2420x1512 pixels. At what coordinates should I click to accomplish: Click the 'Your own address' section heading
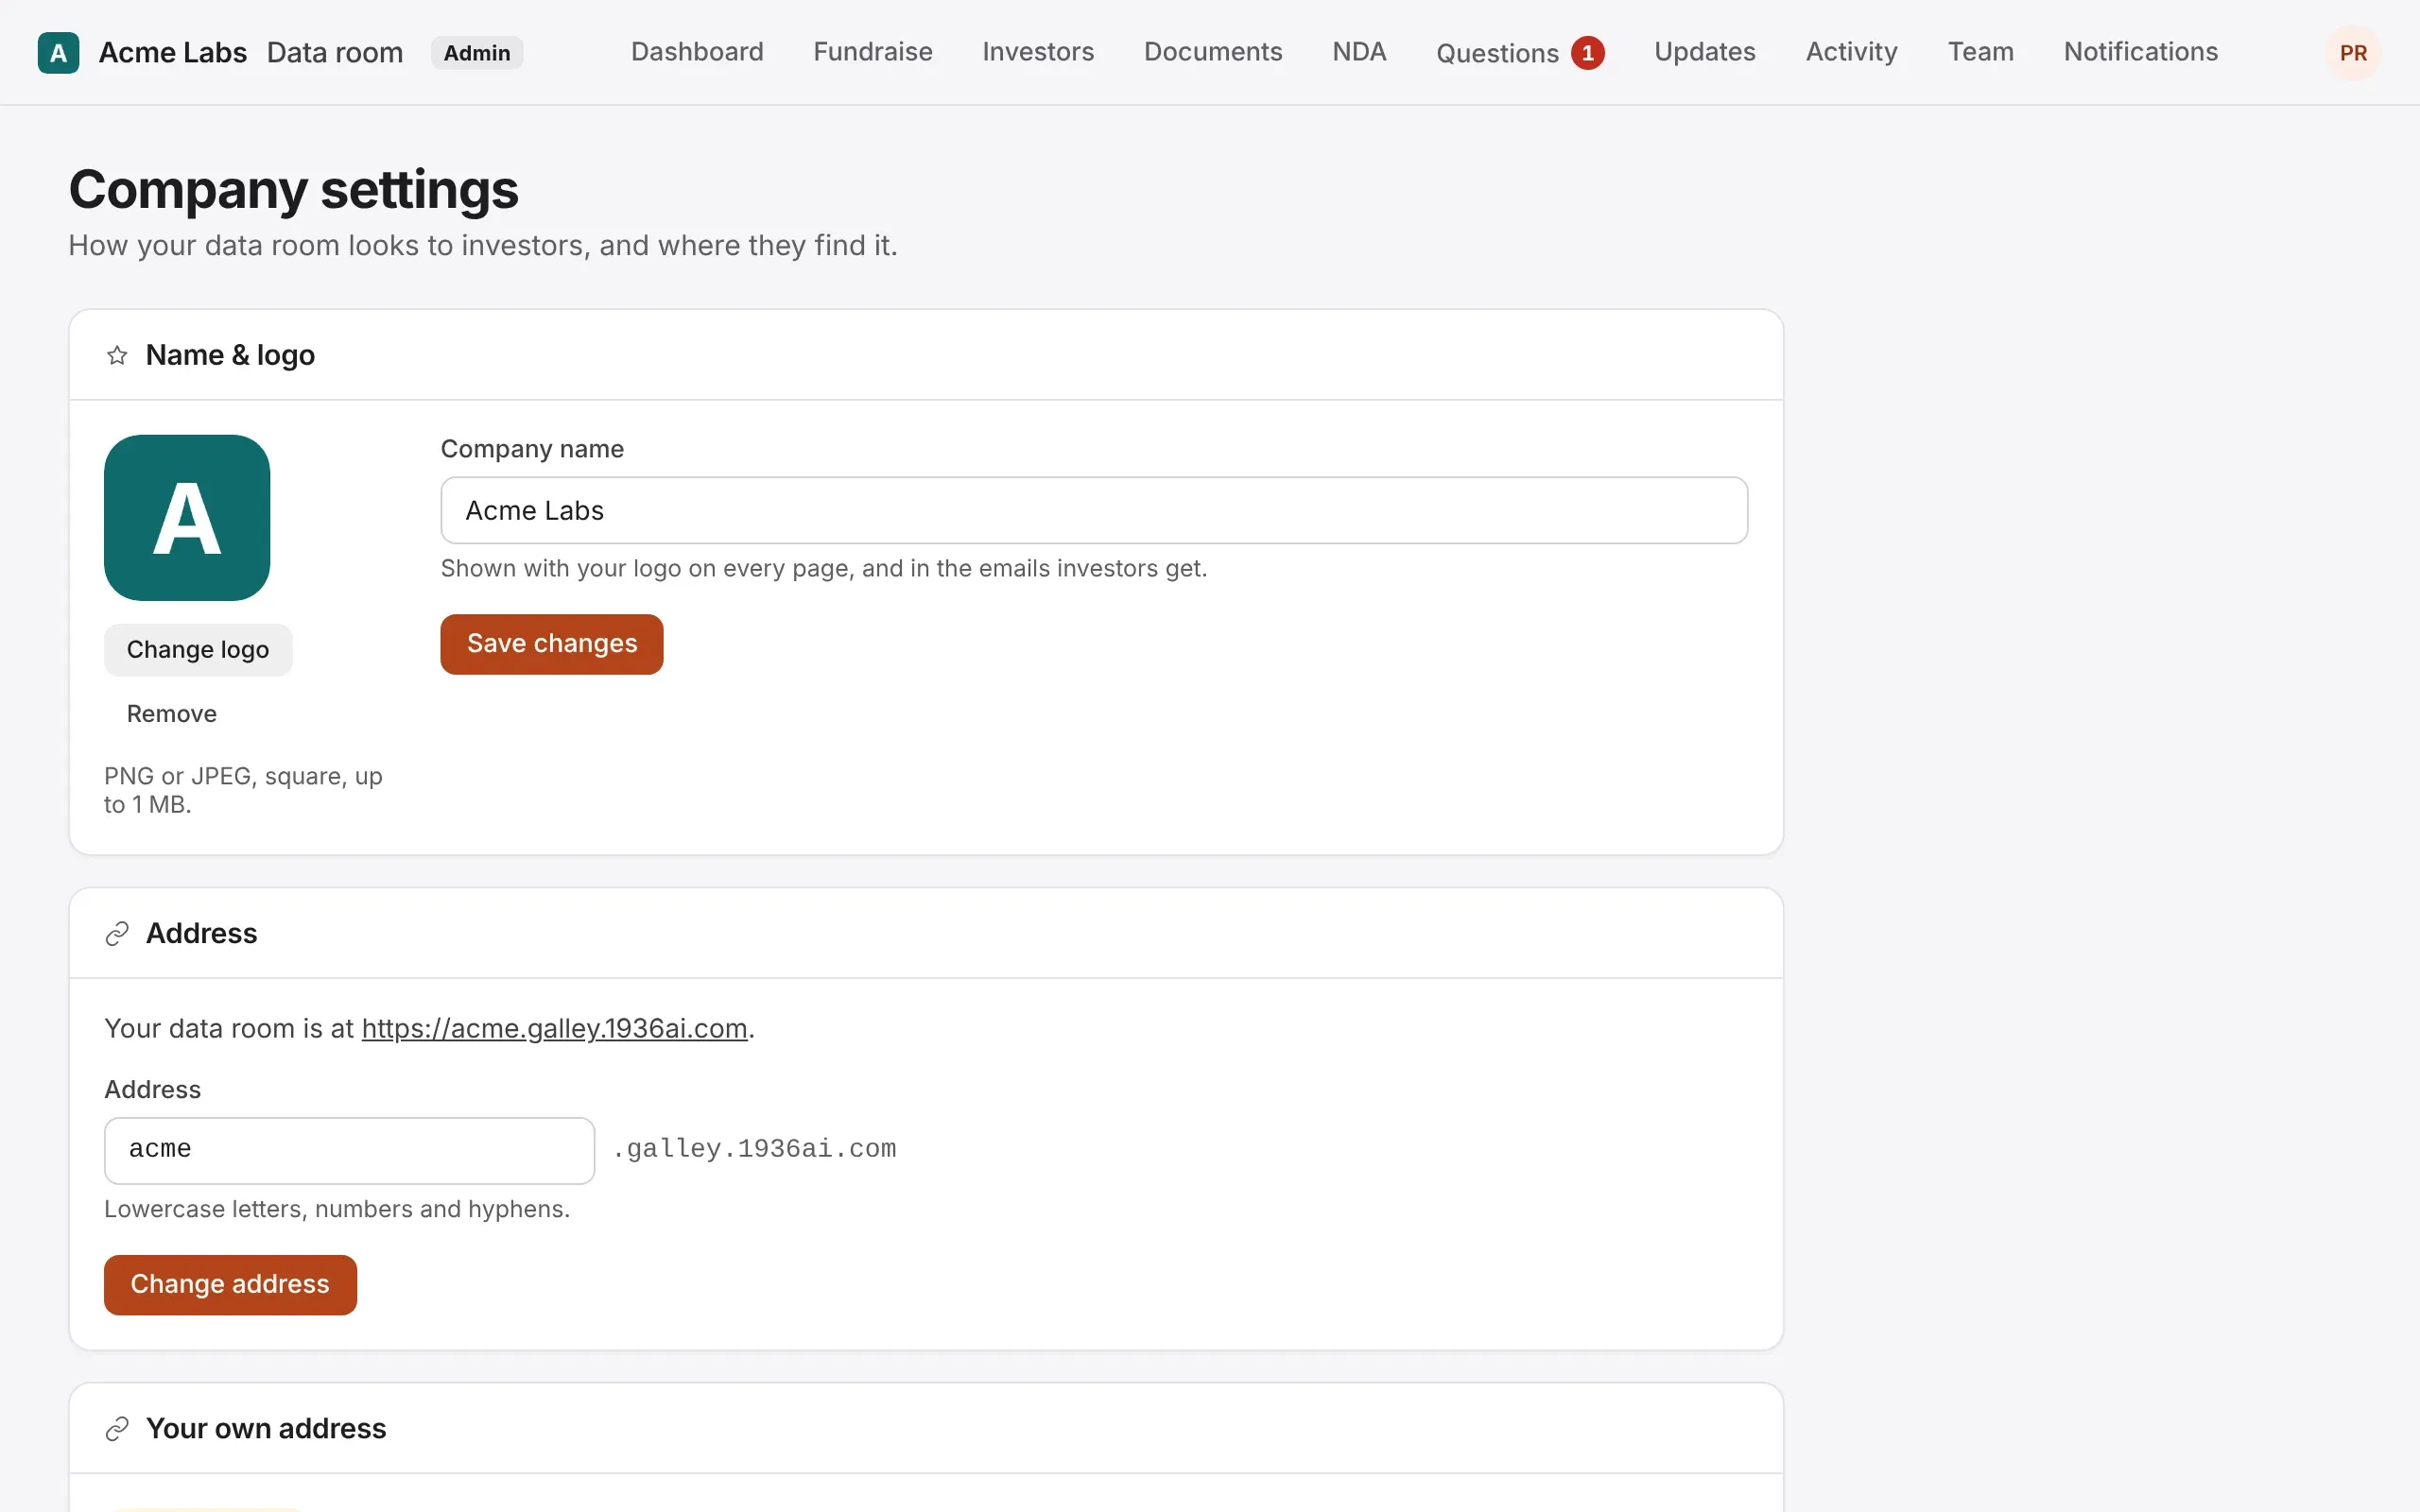[265, 1428]
